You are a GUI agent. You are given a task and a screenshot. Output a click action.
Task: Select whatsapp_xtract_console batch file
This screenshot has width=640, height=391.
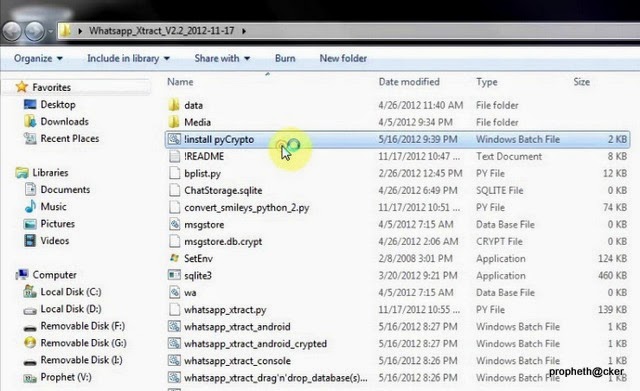[x=237, y=361]
